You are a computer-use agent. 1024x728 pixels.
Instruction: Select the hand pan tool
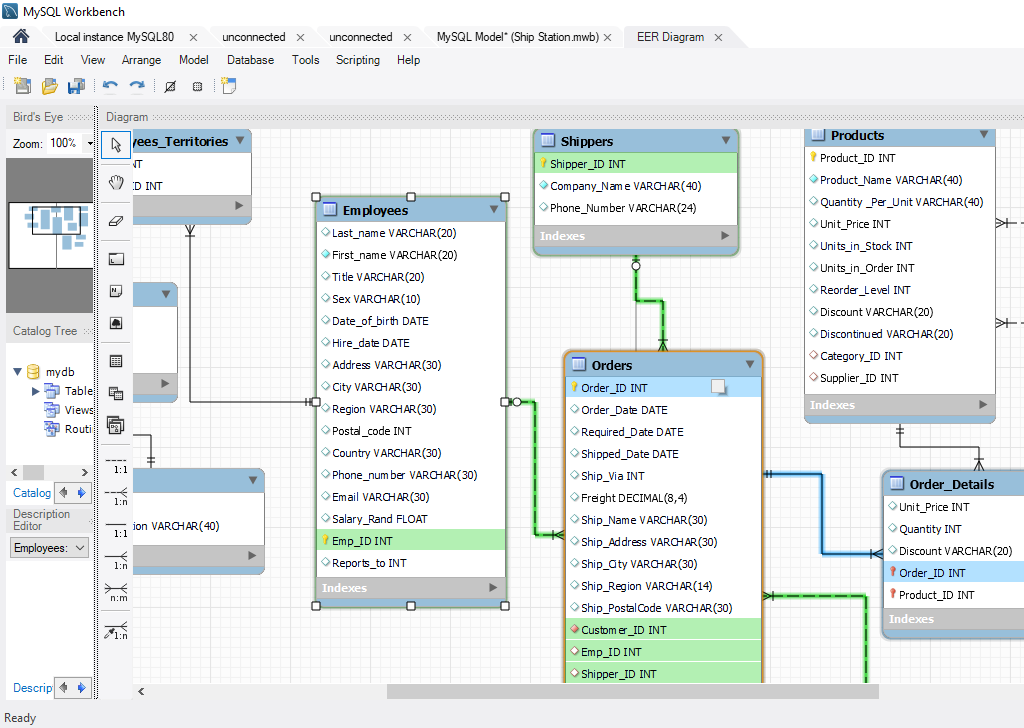[116, 183]
